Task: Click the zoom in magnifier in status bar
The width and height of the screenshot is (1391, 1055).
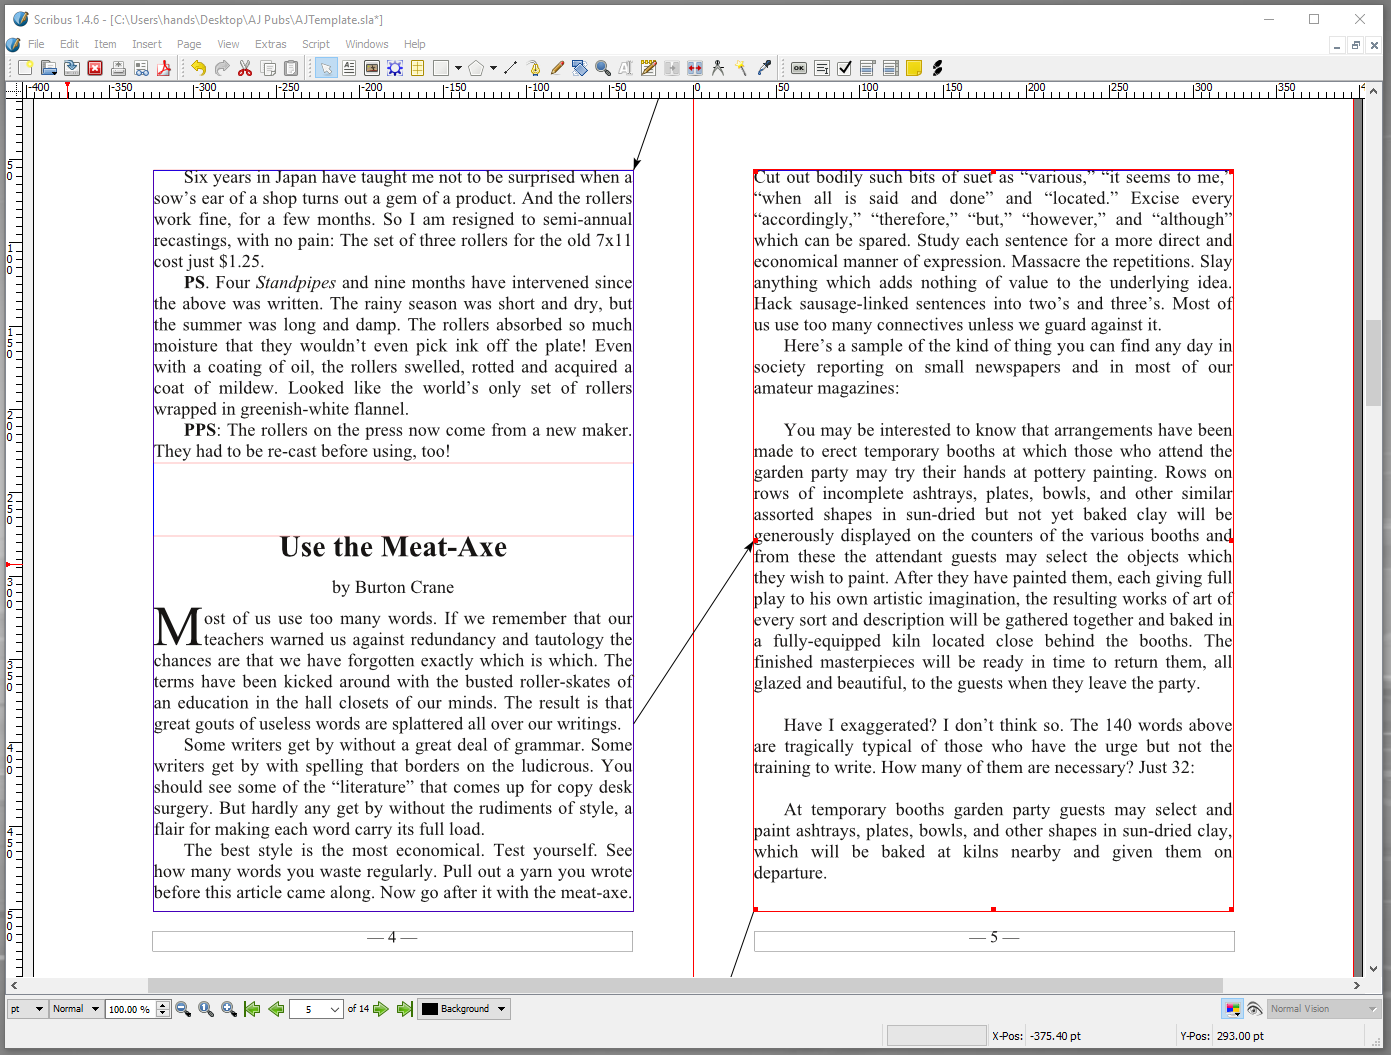Action: (229, 1009)
